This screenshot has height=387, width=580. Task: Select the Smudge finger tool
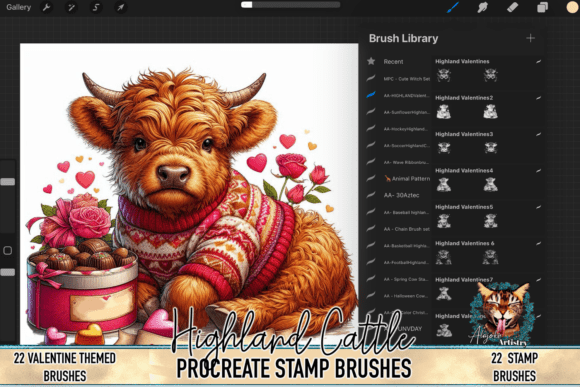(x=483, y=7)
